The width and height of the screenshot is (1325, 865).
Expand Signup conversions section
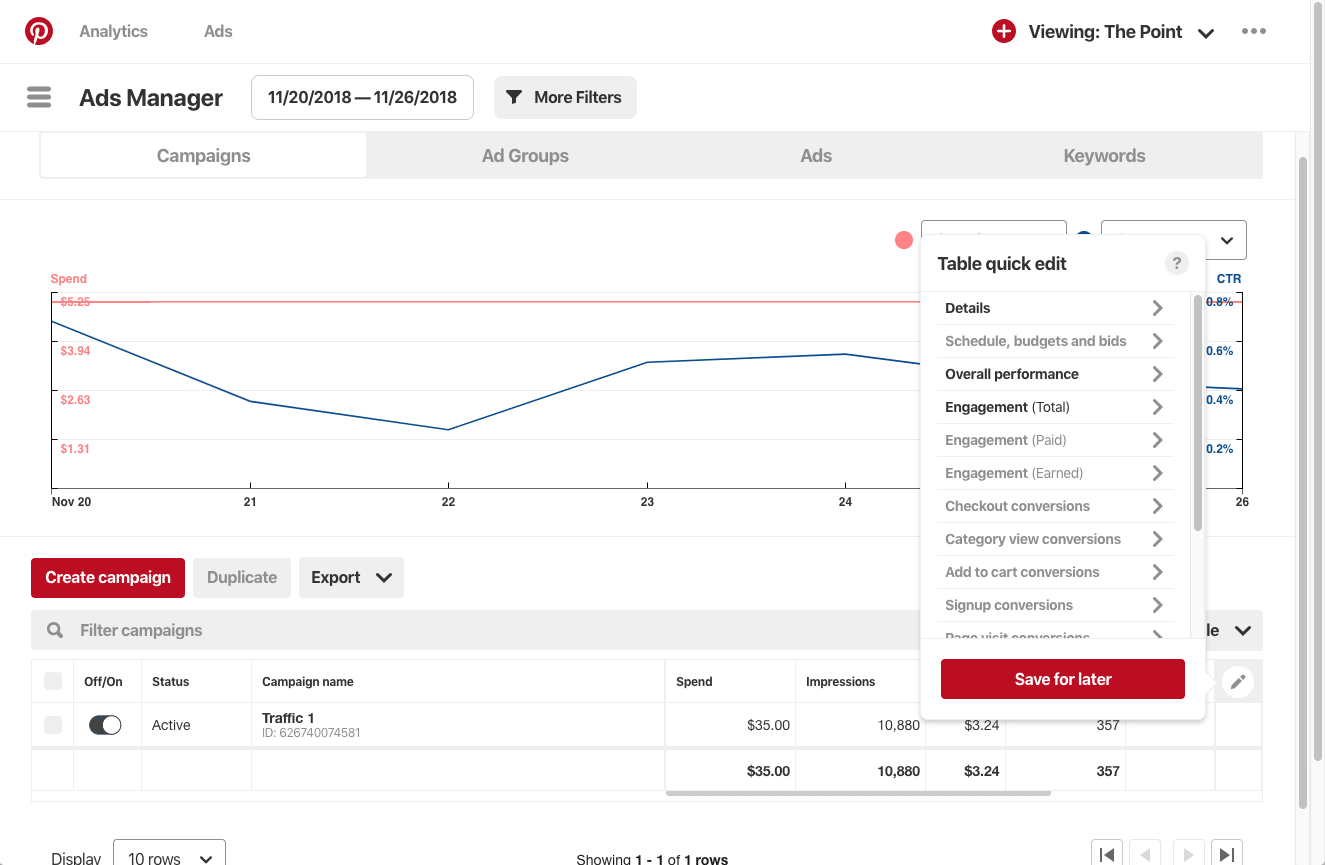click(1054, 605)
